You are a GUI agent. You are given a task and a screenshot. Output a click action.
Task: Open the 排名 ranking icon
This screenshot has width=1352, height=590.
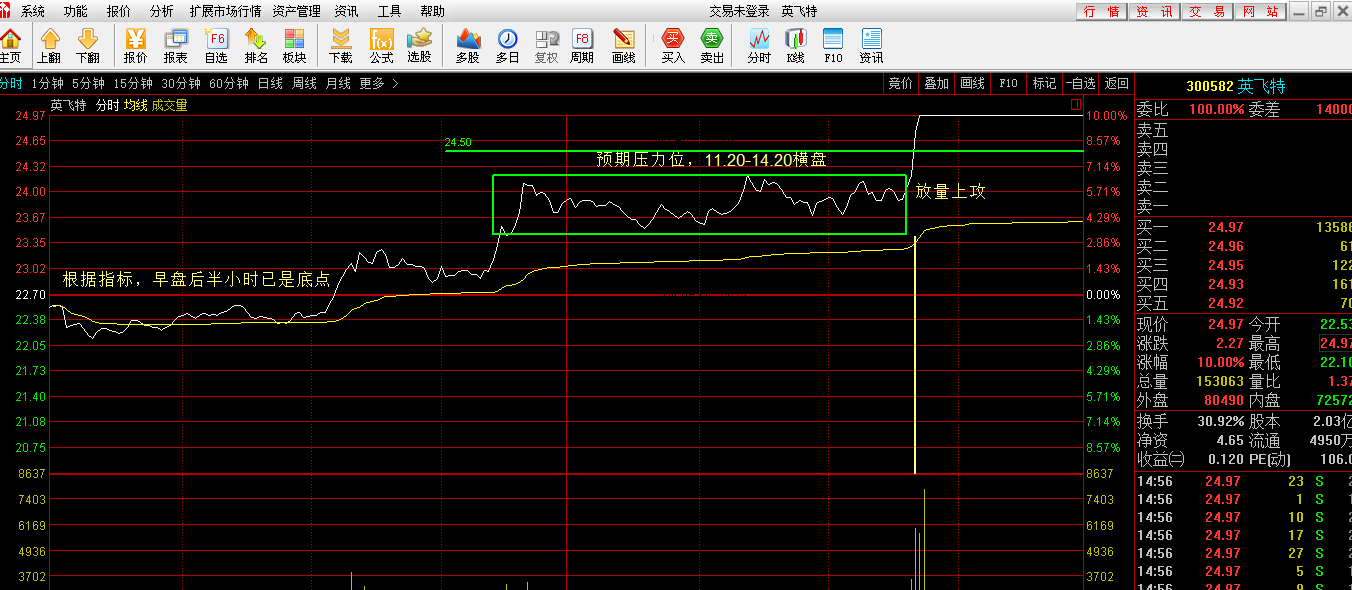pos(254,47)
